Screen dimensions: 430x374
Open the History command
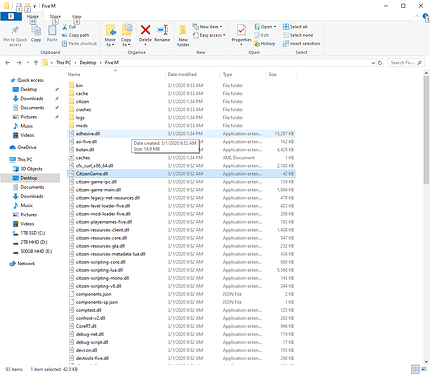coord(265,43)
